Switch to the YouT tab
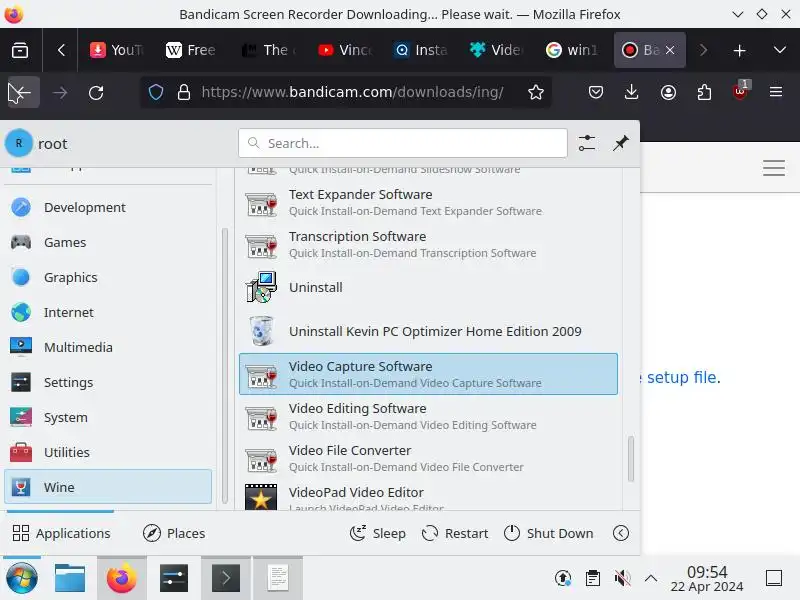The width and height of the screenshot is (800, 600). 117,50
